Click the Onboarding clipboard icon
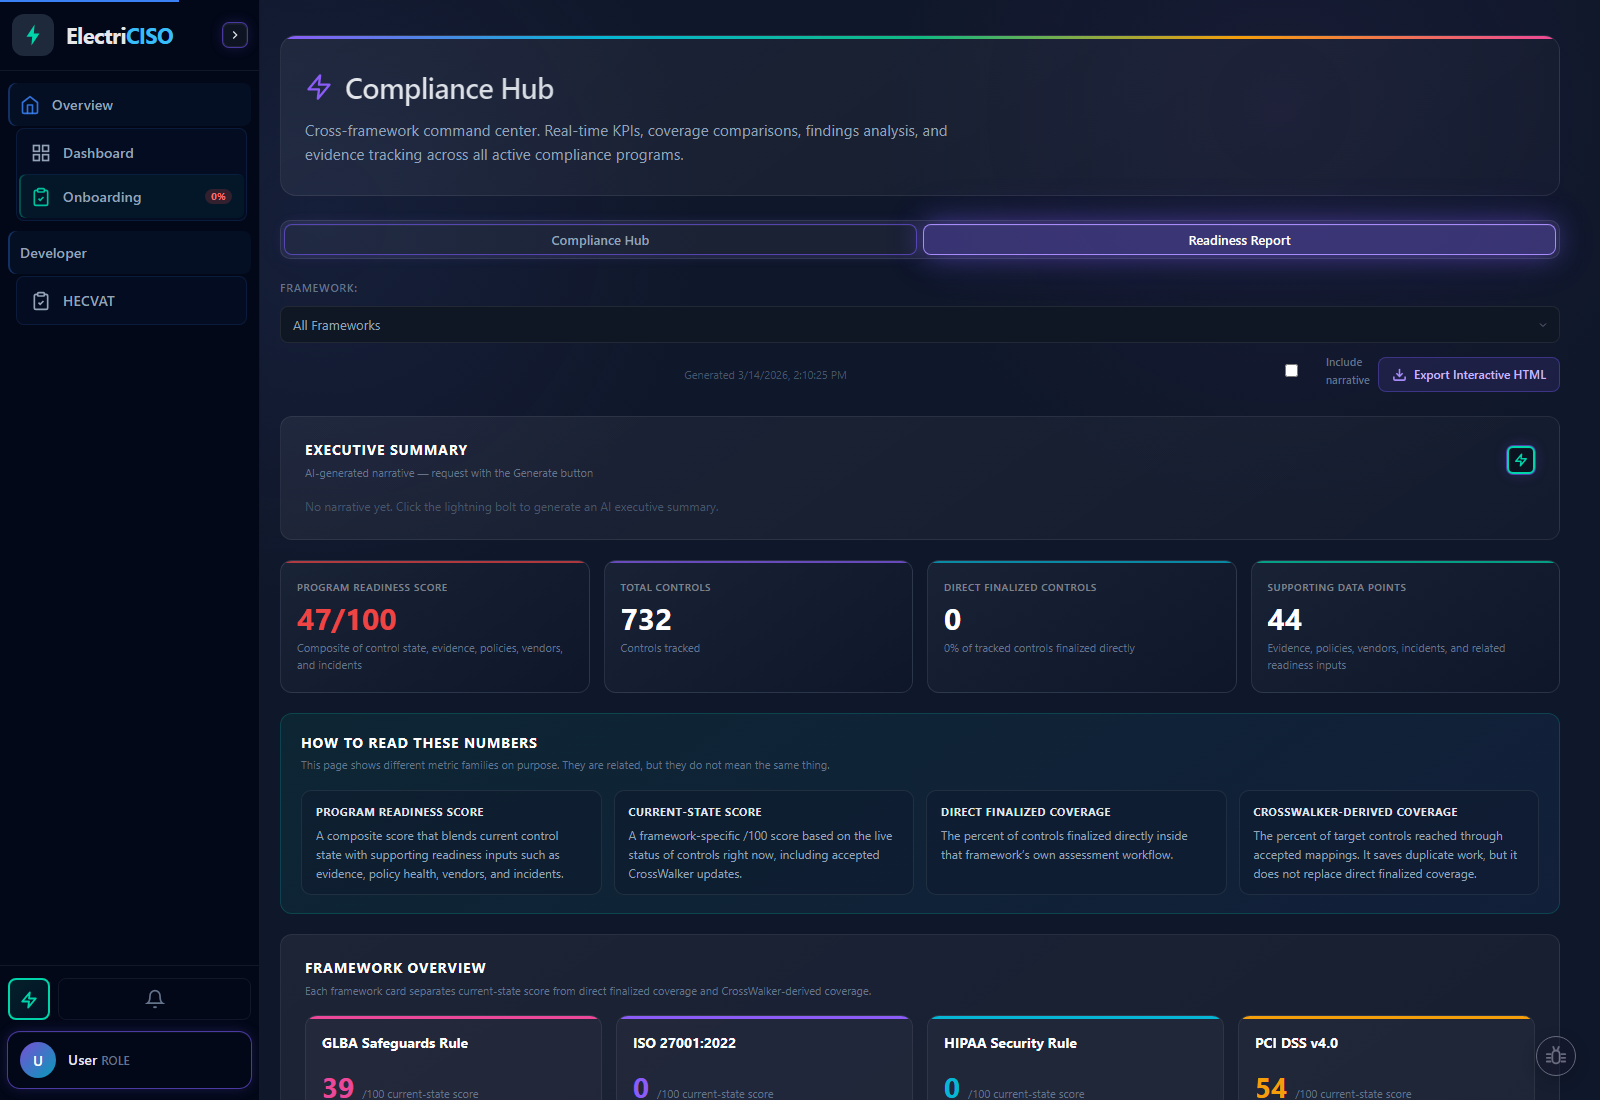 pos(41,197)
